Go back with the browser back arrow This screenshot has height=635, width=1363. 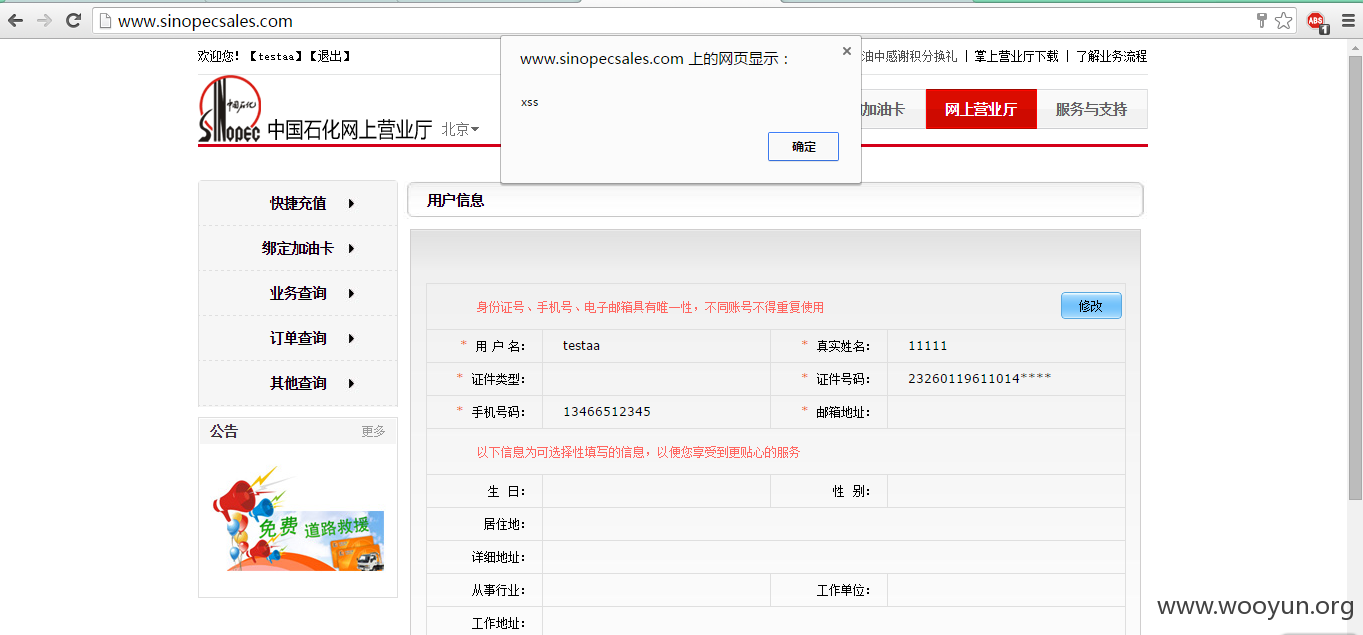point(16,20)
